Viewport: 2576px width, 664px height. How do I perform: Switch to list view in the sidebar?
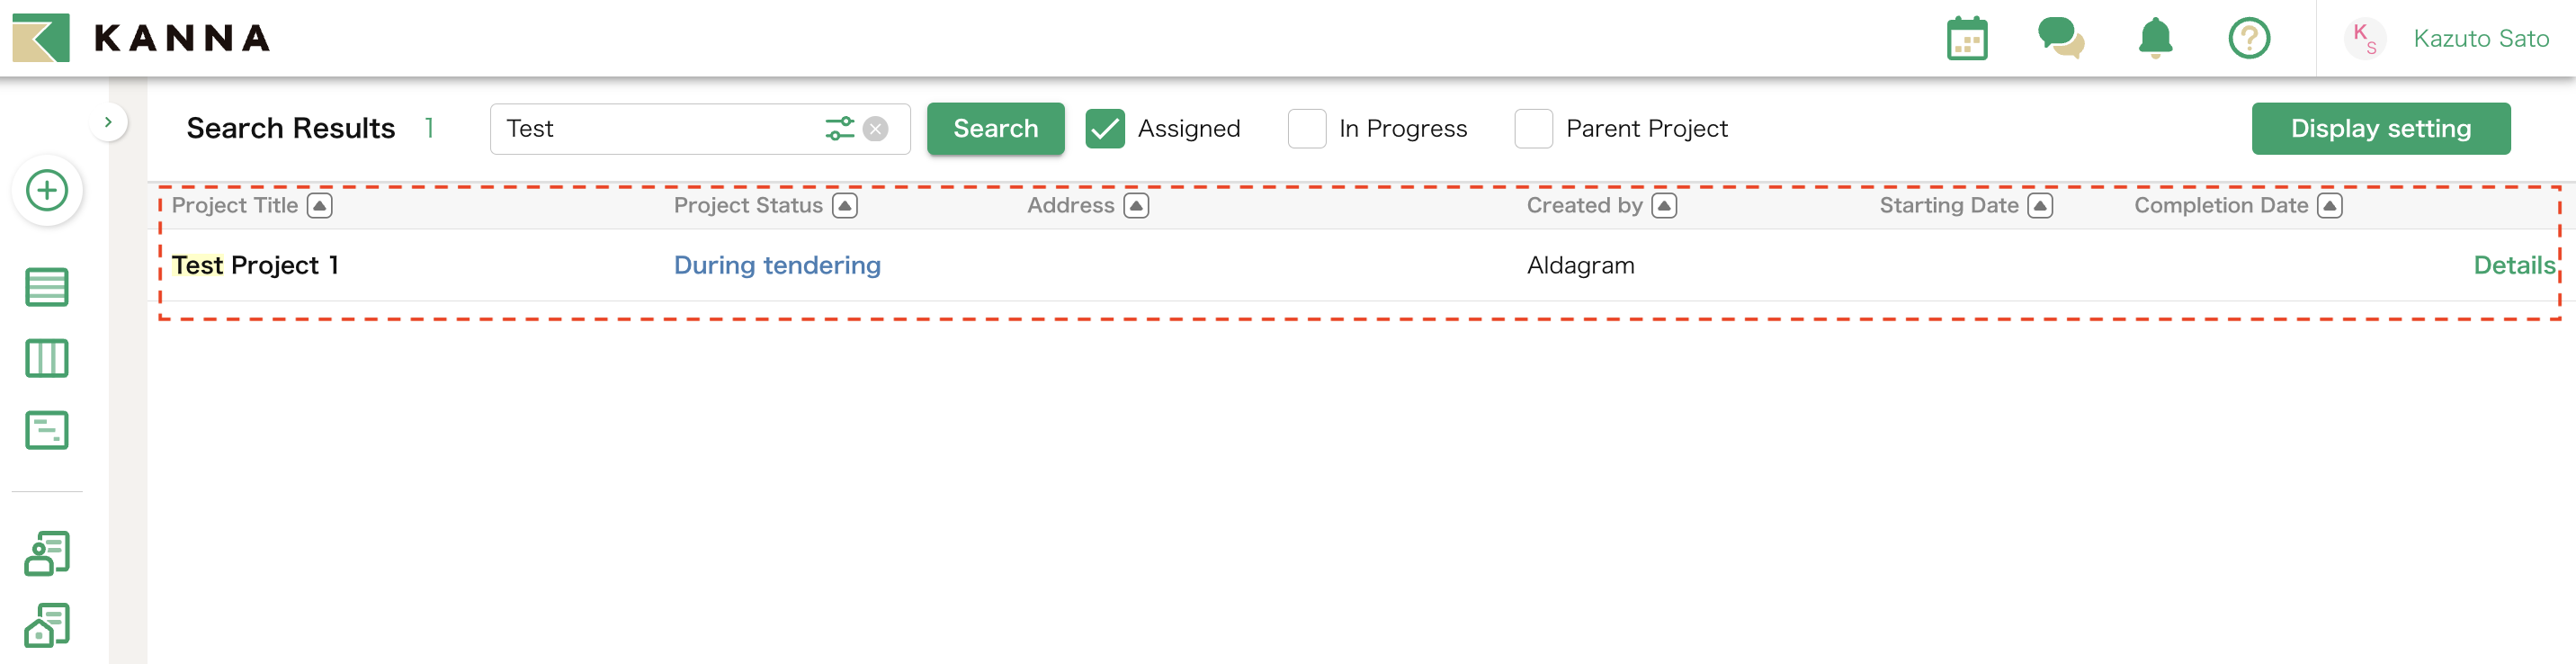pos(46,287)
